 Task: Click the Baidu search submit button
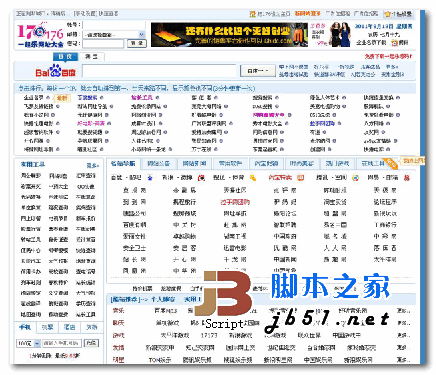(x=258, y=71)
